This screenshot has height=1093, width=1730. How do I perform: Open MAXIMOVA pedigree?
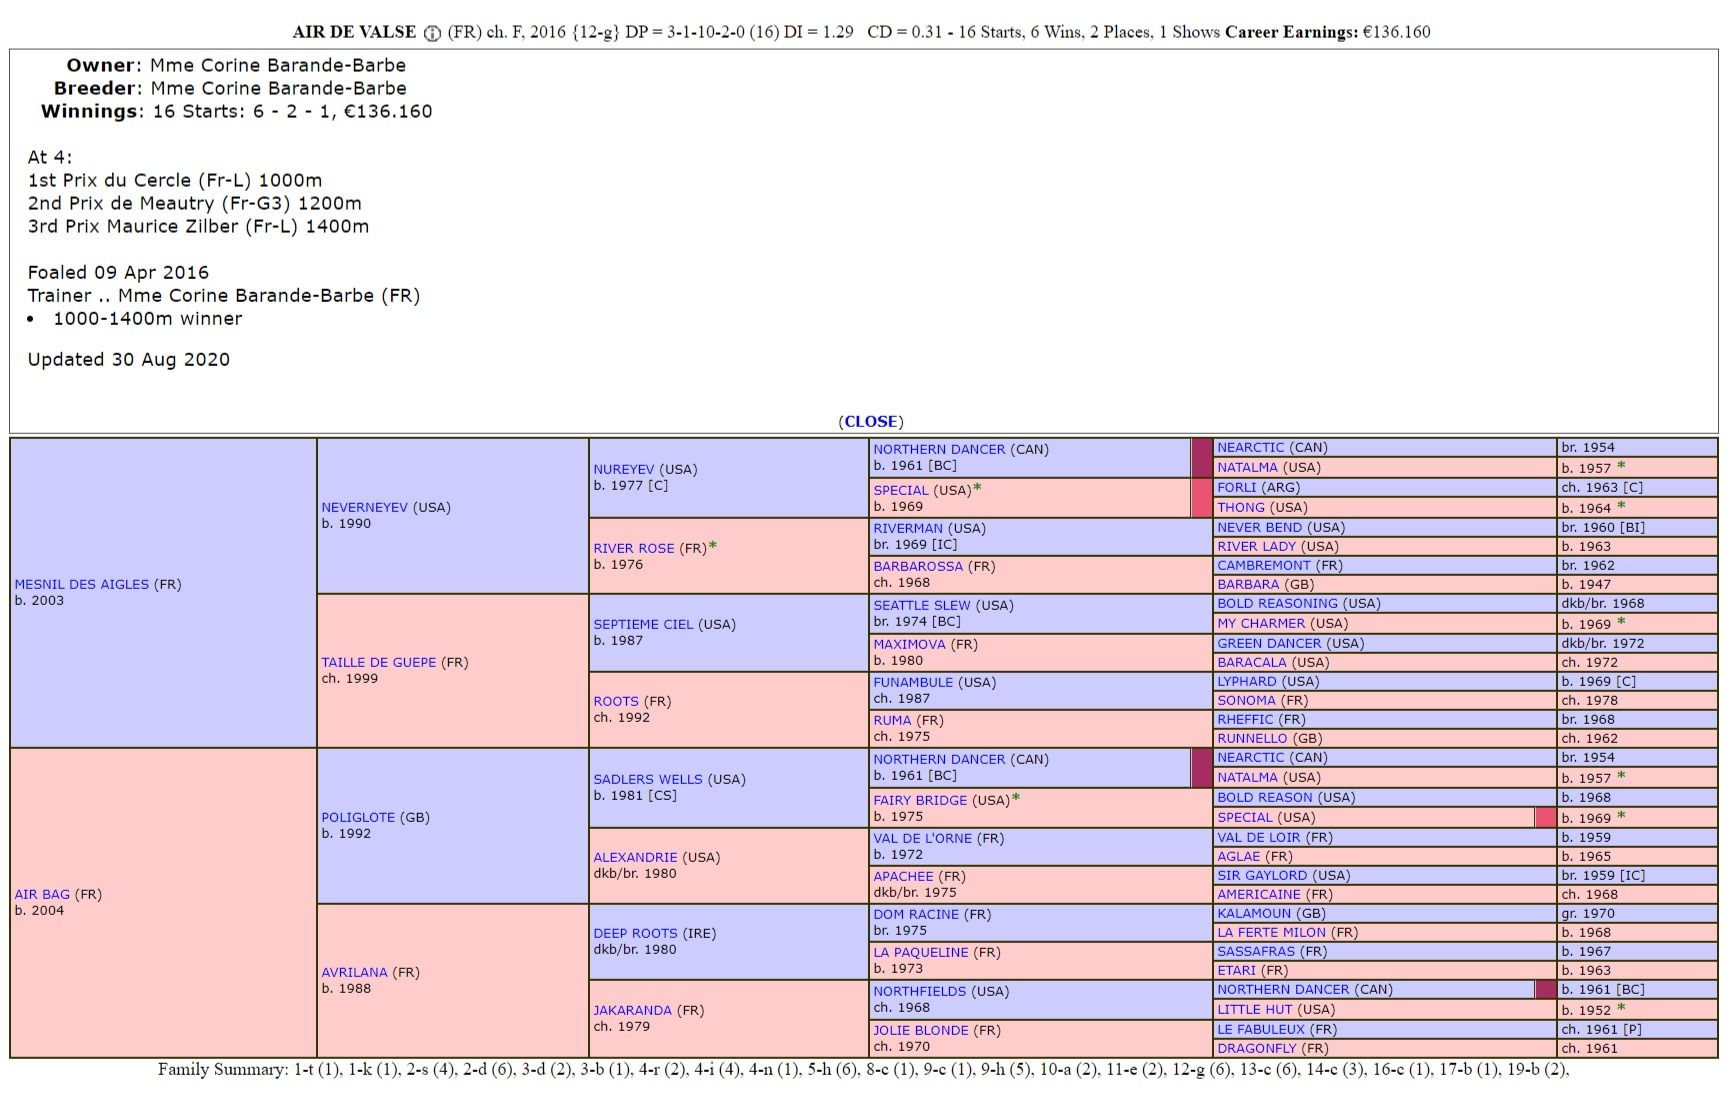(x=909, y=644)
